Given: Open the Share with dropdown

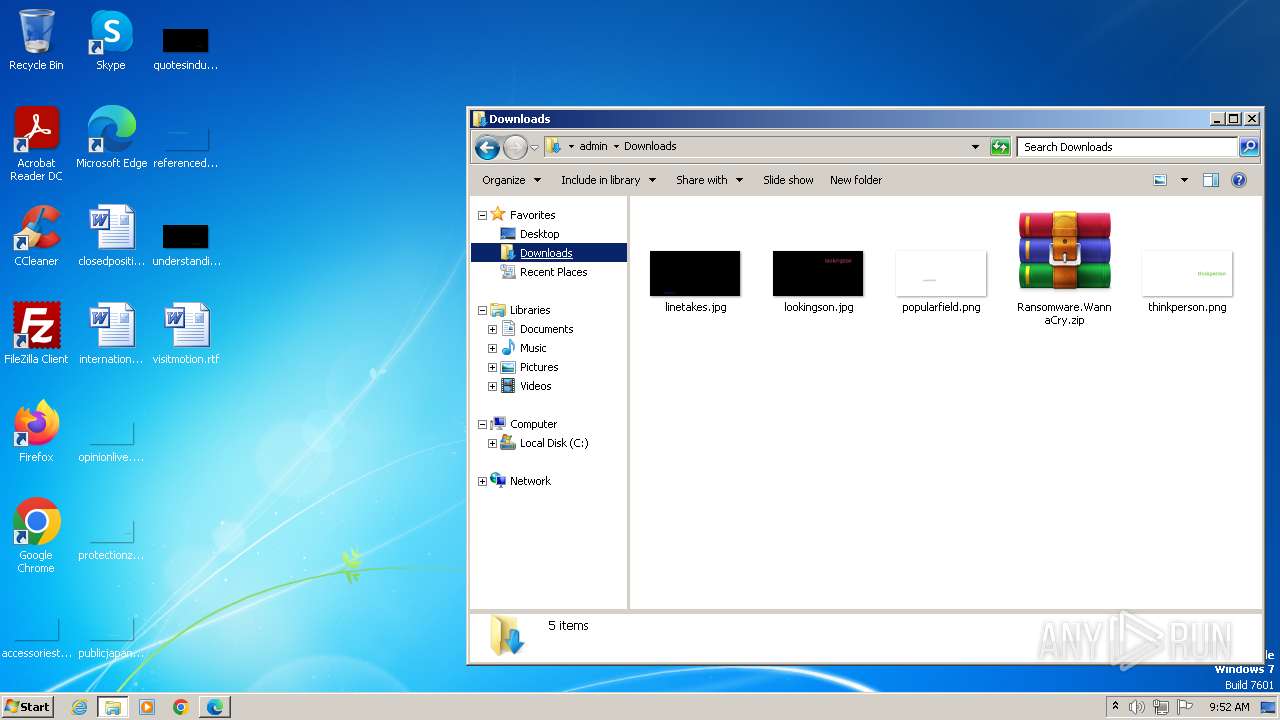Looking at the screenshot, I should click(709, 180).
